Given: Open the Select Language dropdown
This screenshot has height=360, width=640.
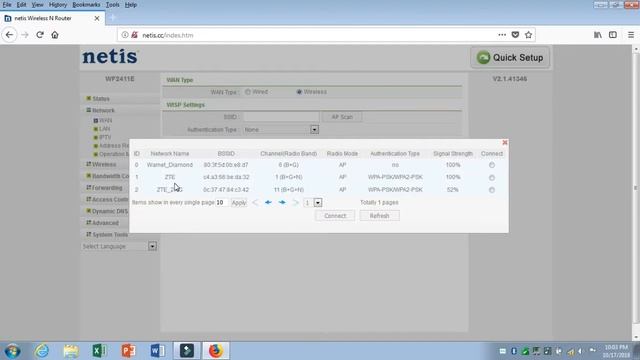Looking at the screenshot, I should coord(152,247).
